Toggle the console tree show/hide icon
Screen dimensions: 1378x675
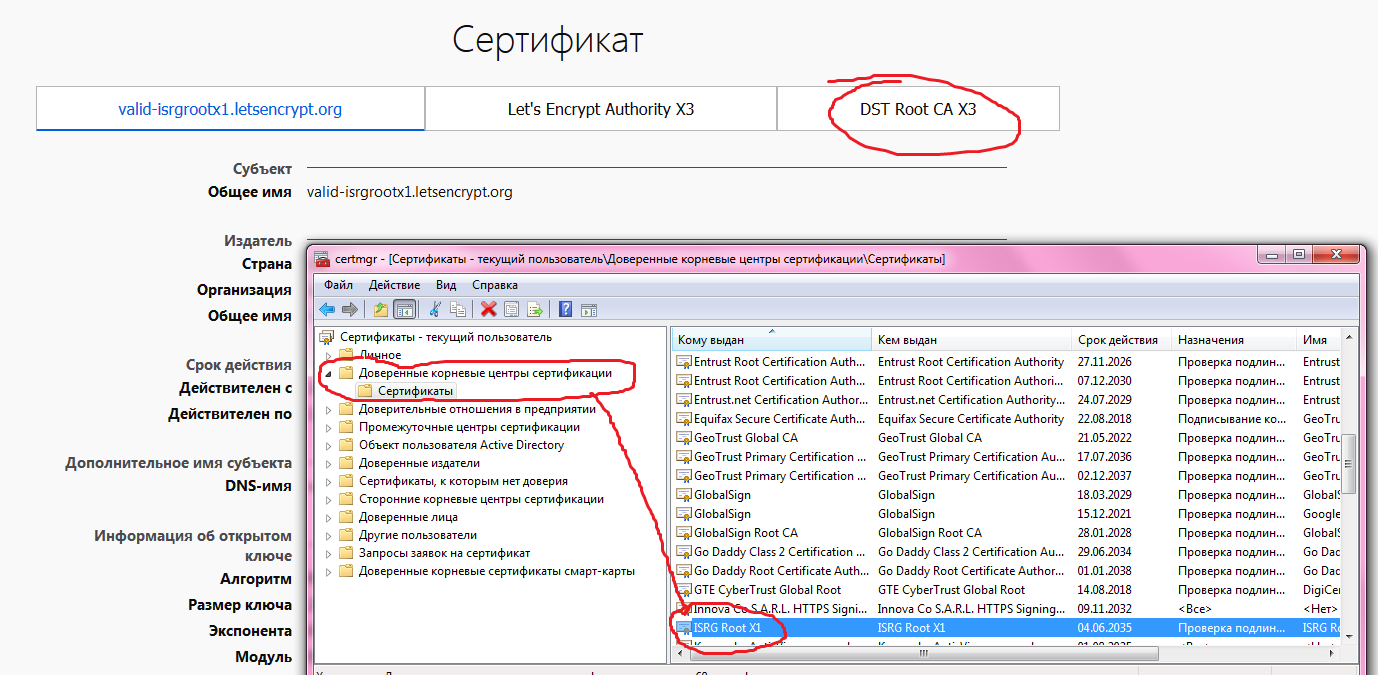point(404,309)
